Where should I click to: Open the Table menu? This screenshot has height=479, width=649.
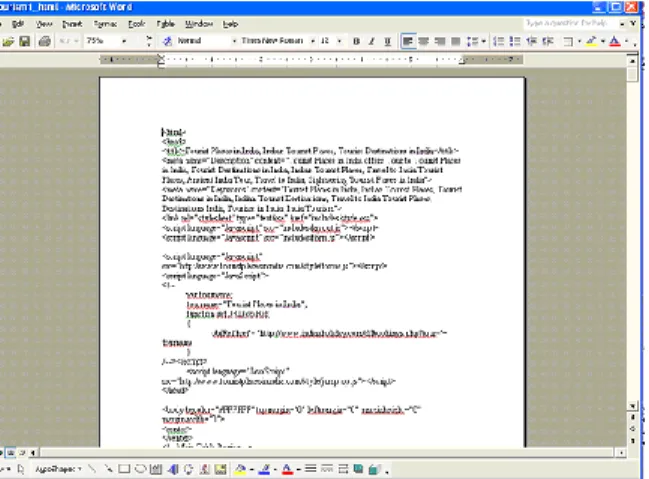(166, 24)
